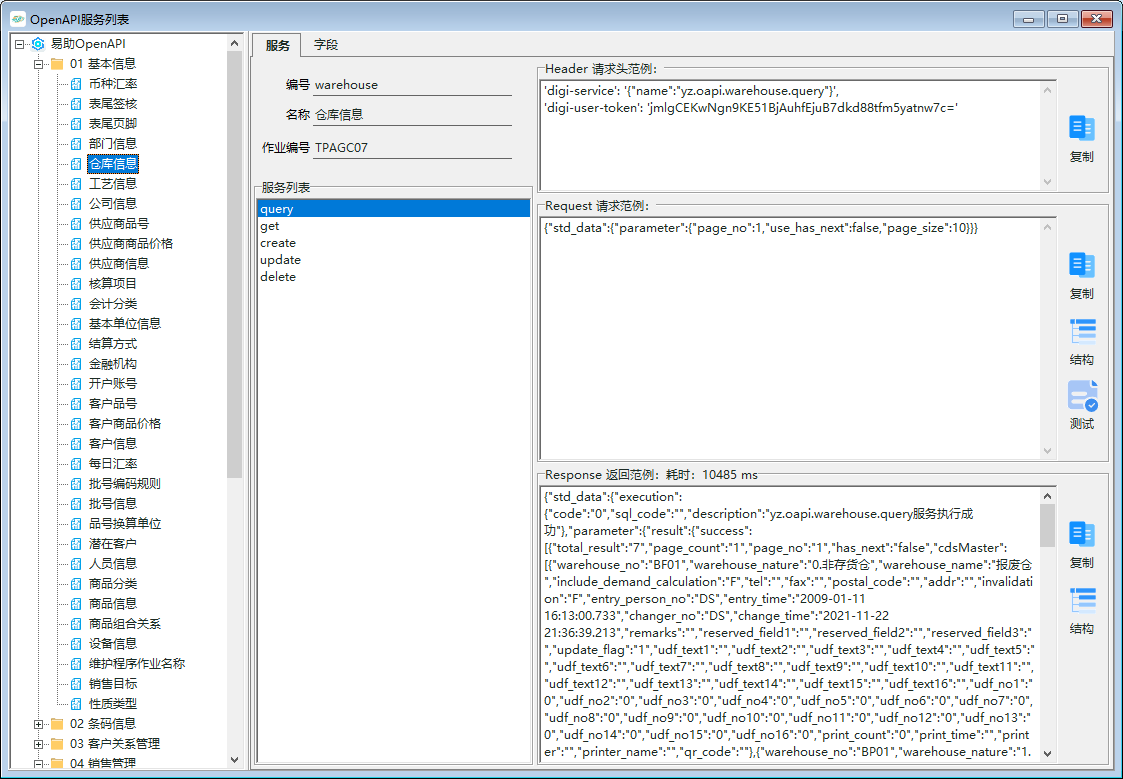Select the delete service entry
This screenshot has height=779, width=1123.
(x=278, y=277)
